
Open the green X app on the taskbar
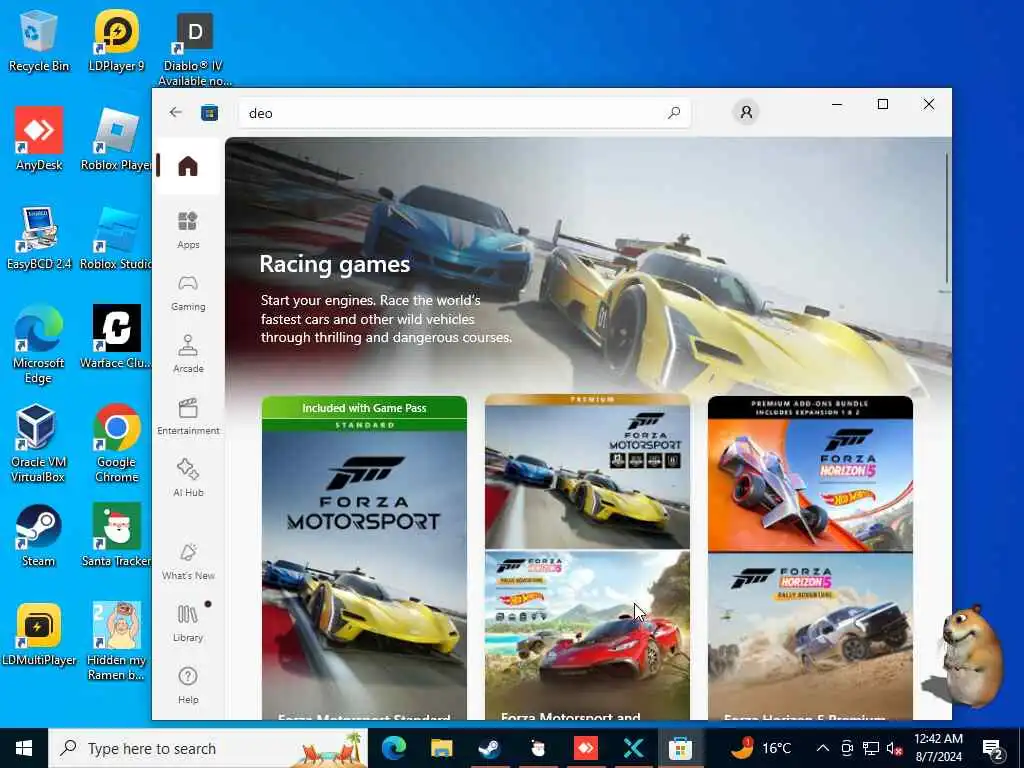click(633, 748)
